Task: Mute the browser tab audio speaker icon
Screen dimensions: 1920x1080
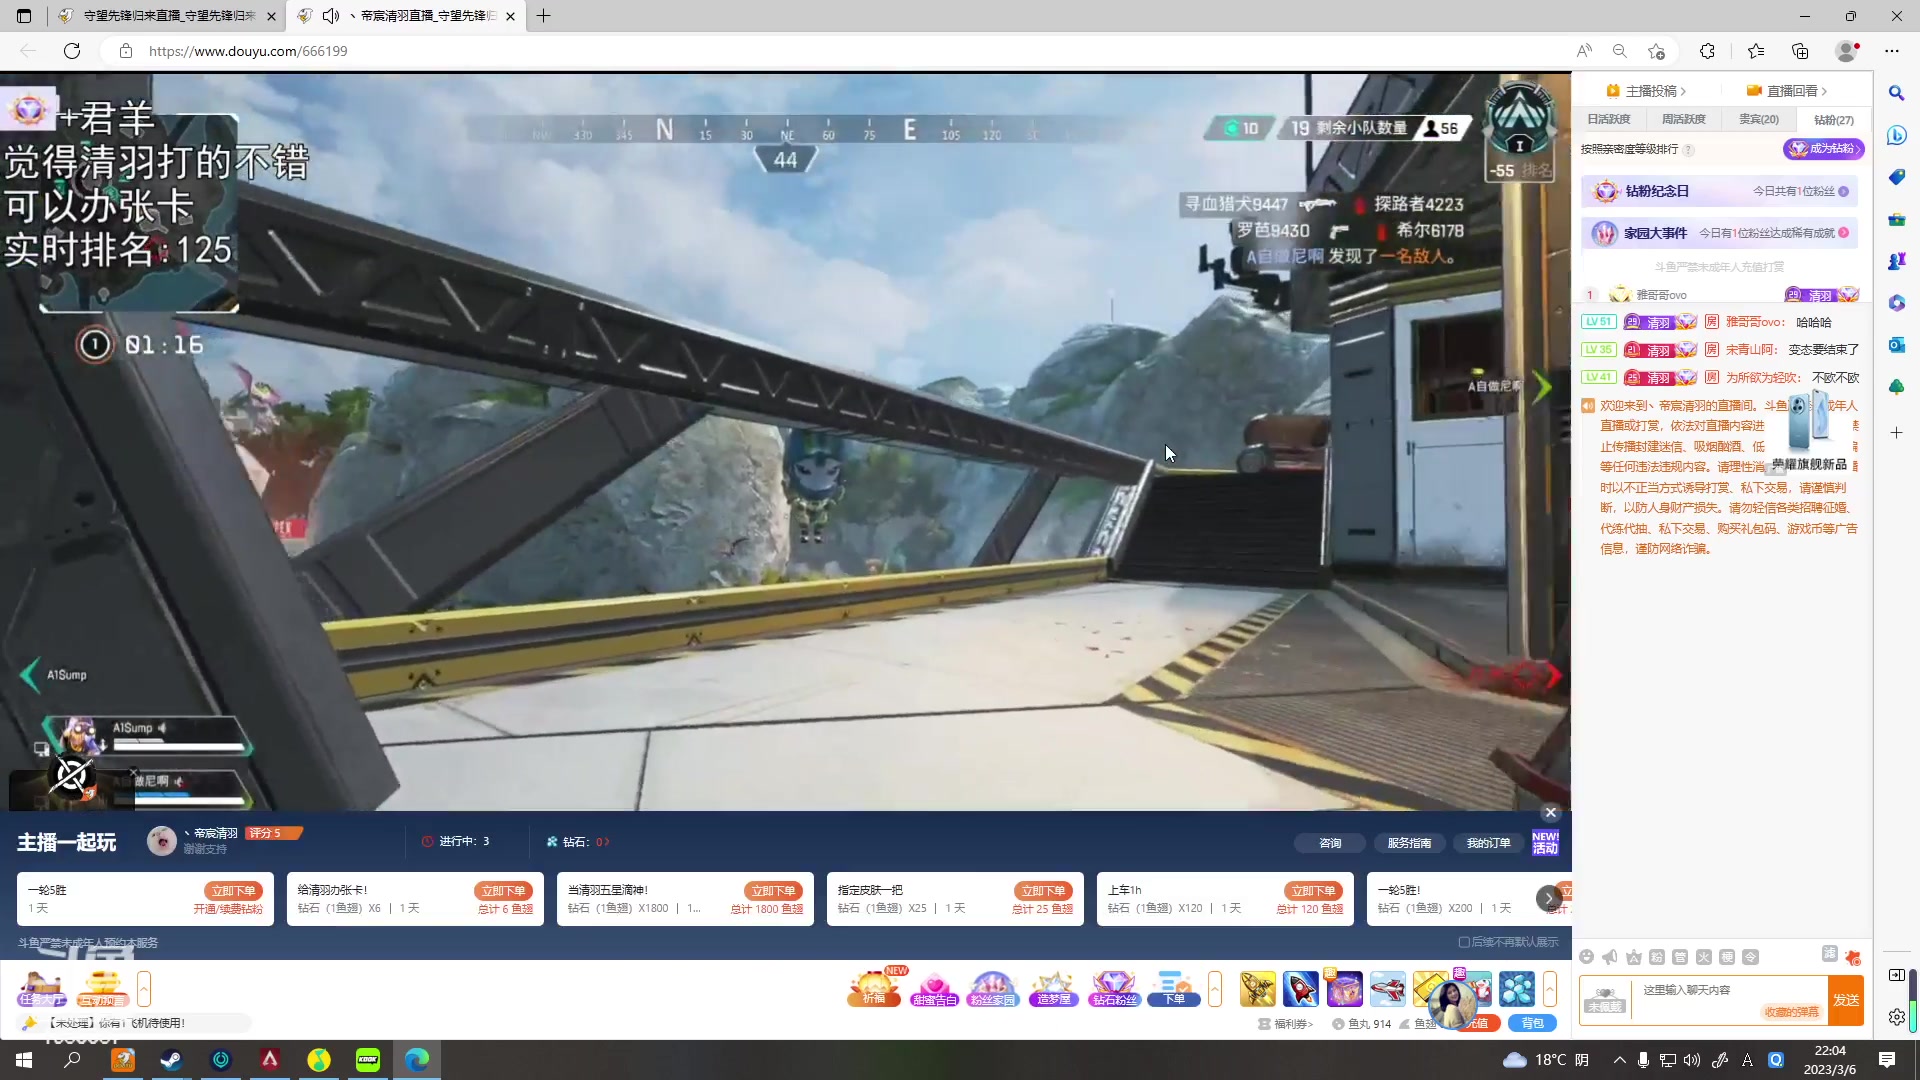Action: tap(330, 16)
